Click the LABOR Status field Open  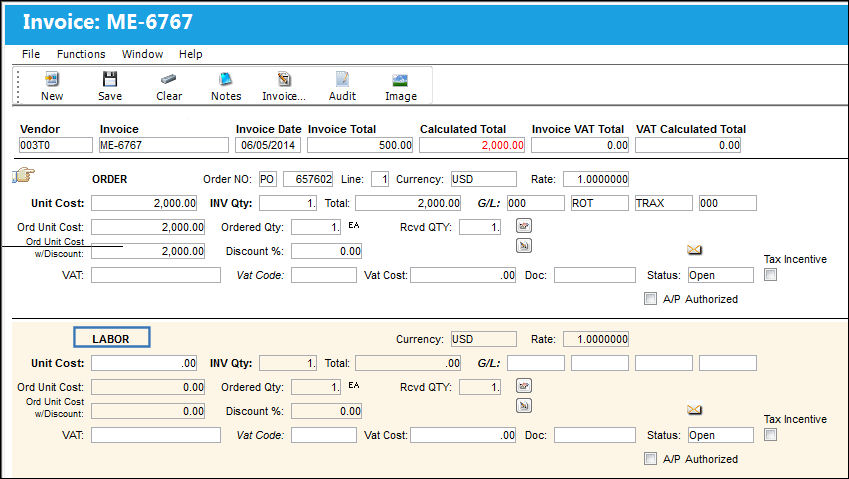point(721,435)
